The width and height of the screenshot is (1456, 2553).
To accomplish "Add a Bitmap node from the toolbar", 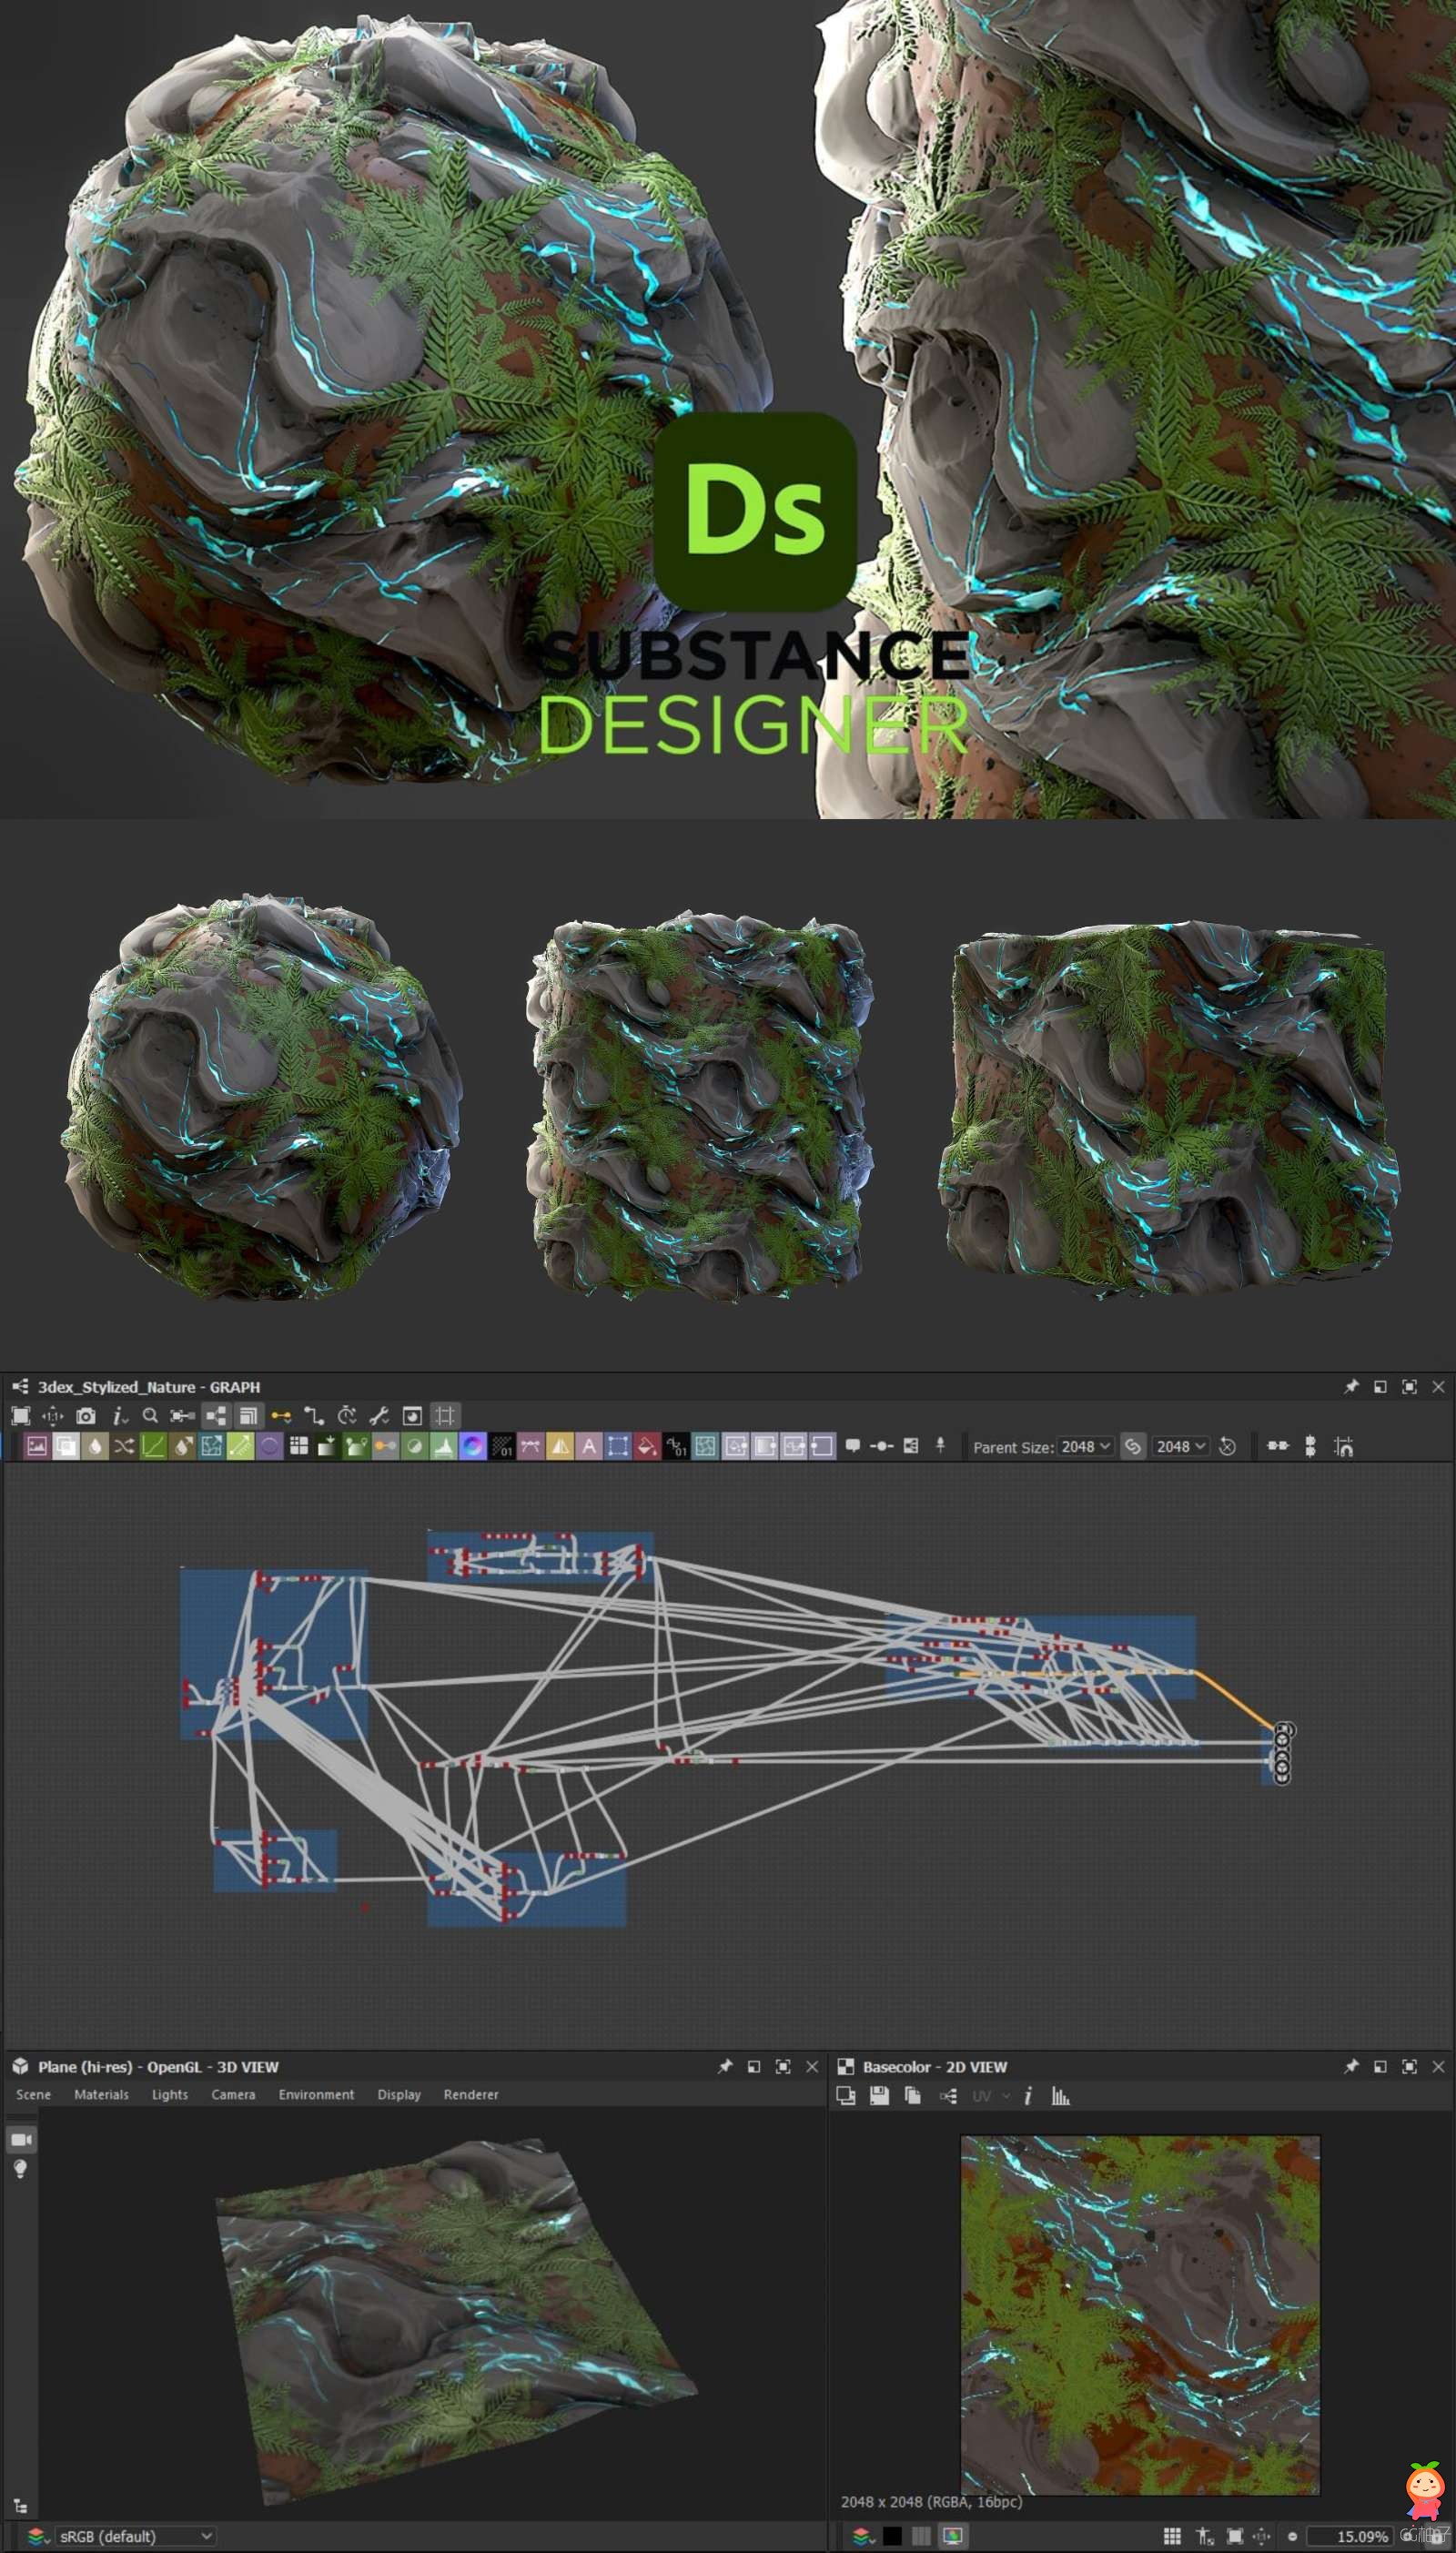I will pyautogui.click(x=37, y=1447).
